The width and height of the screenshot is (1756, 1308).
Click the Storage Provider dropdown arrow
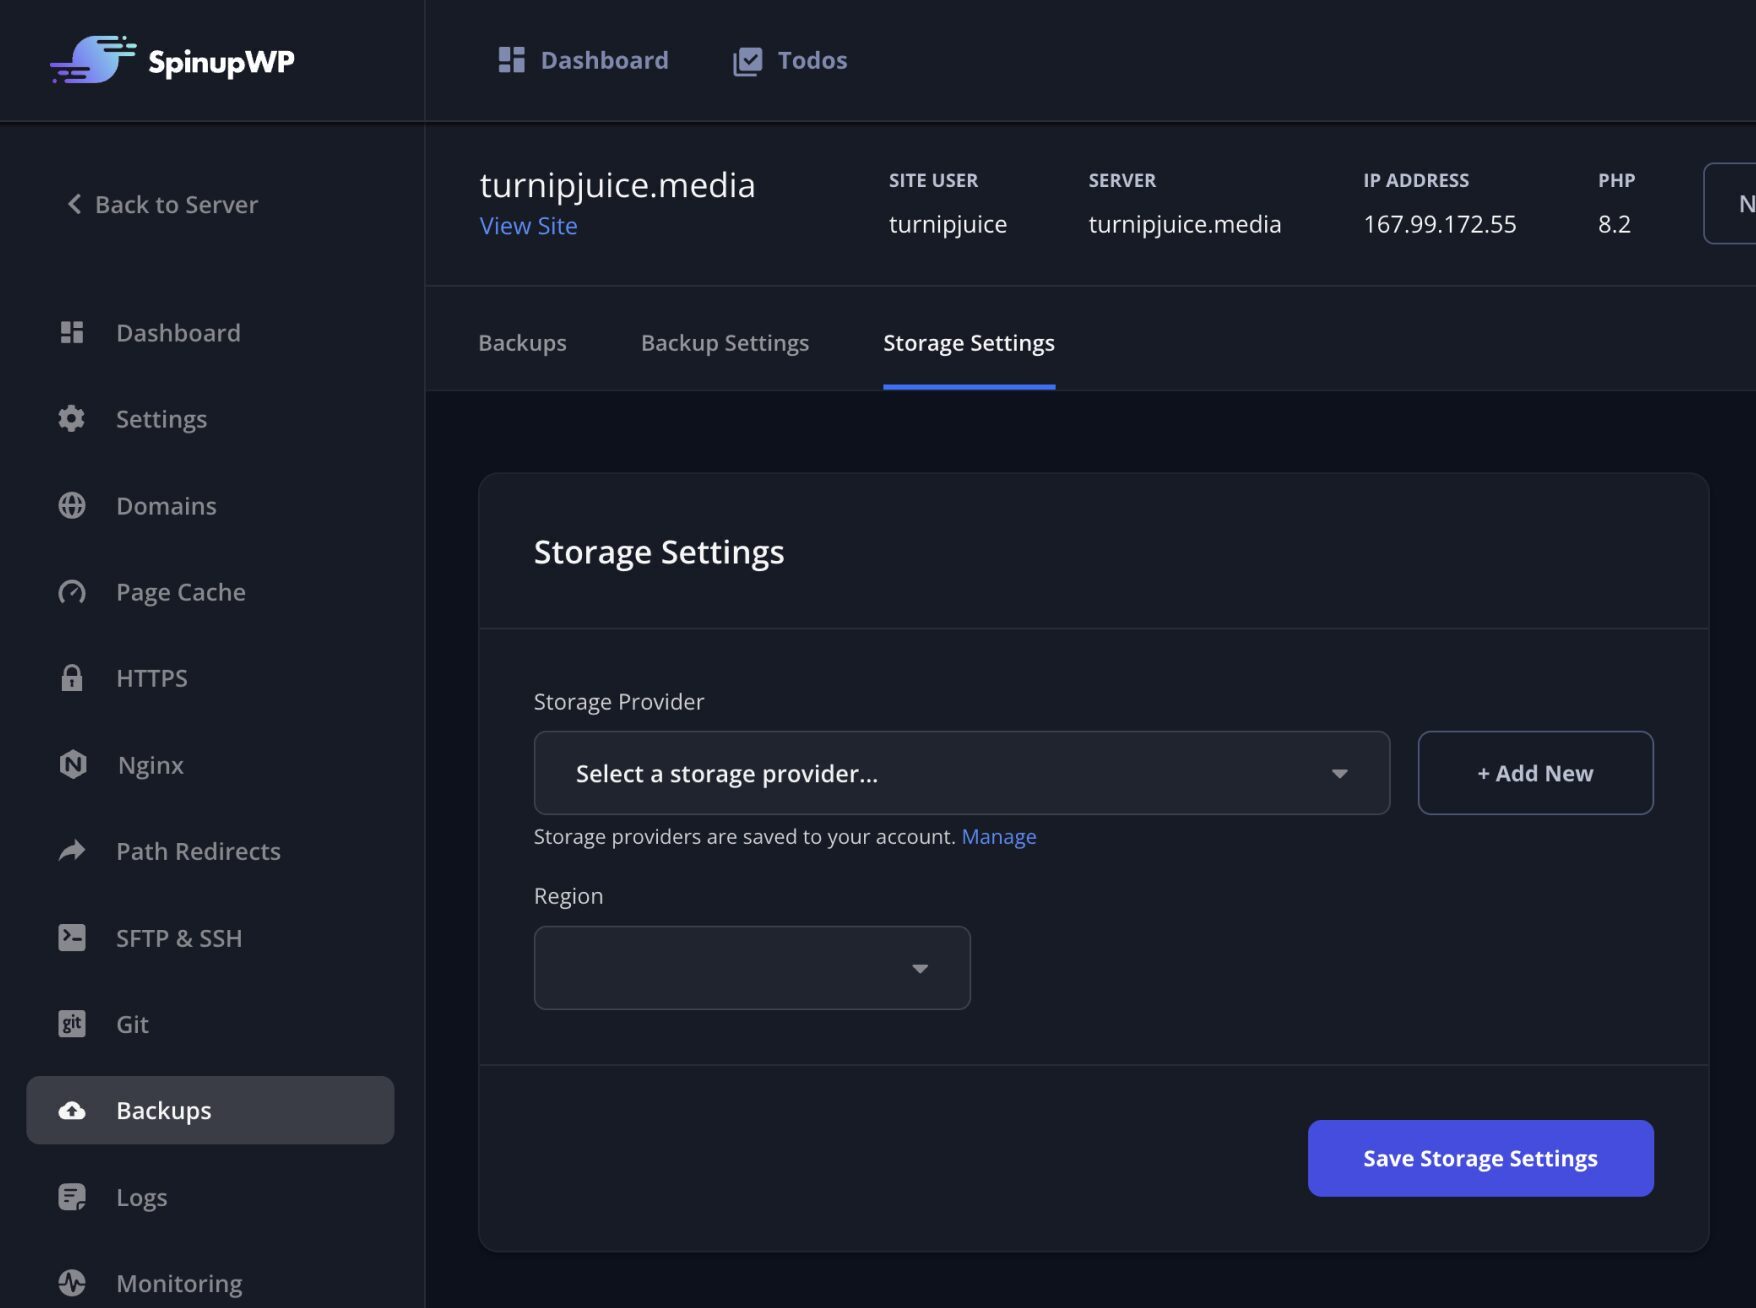(x=1340, y=774)
